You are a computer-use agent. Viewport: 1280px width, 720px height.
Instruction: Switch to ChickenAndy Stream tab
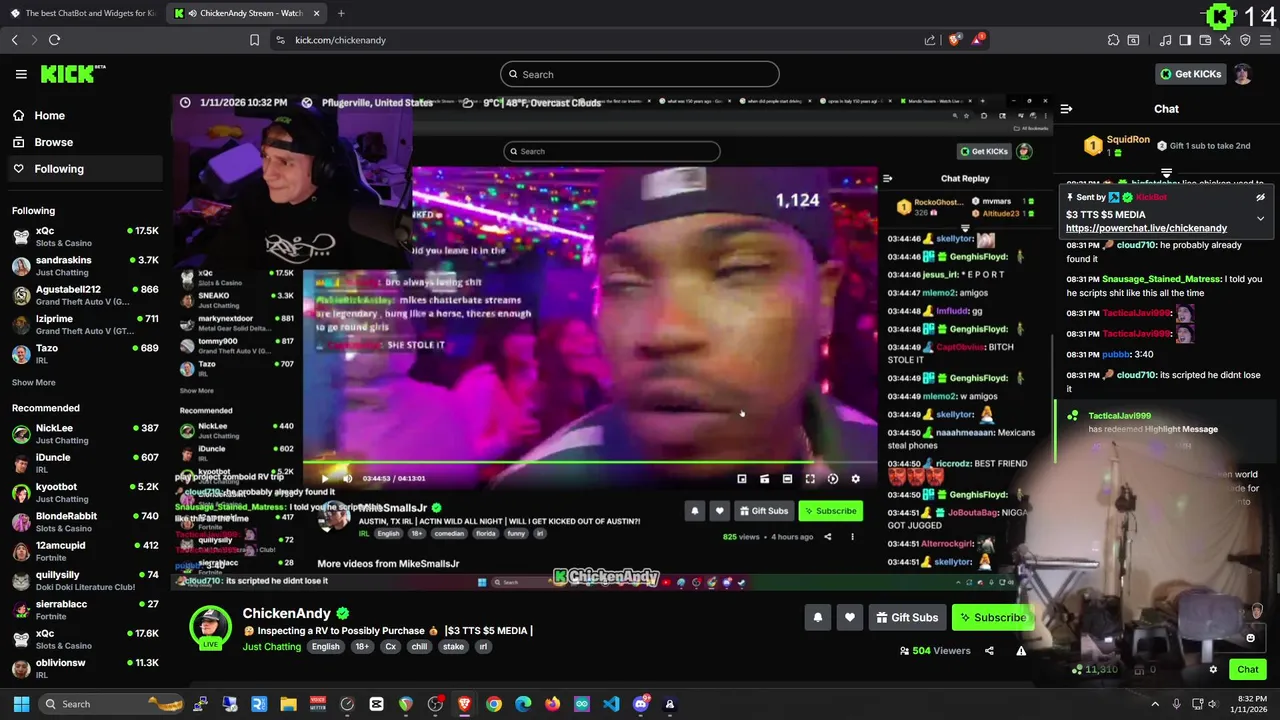[x=247, y=13]
